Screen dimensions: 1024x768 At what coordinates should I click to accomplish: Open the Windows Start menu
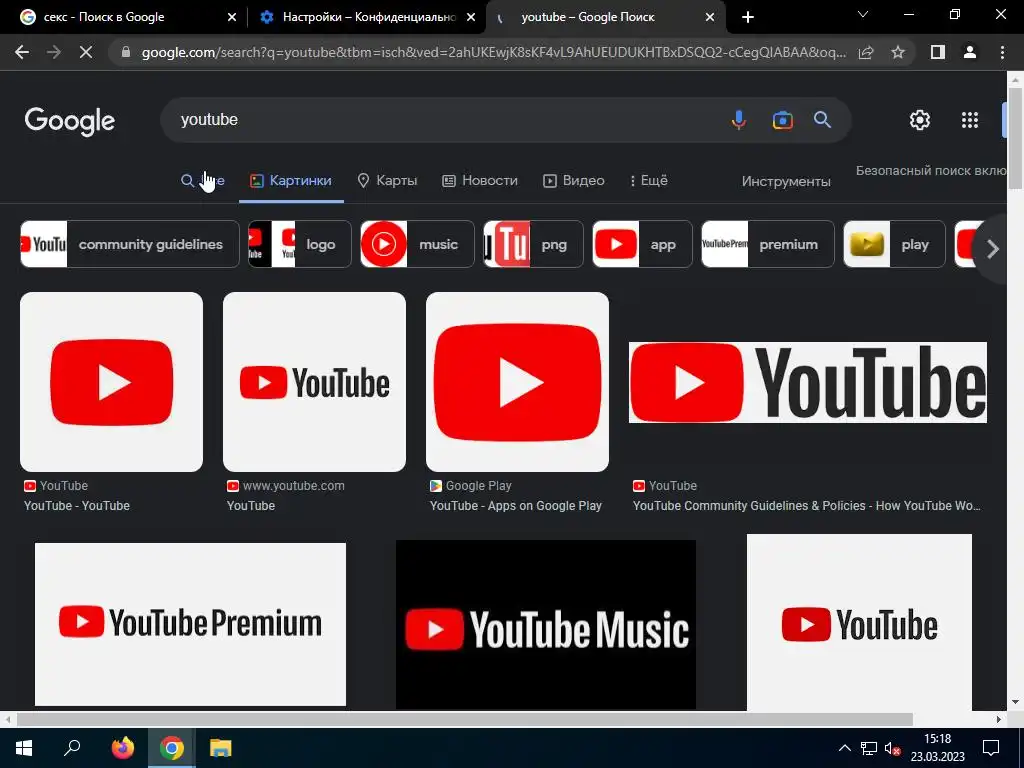point(24,748)
